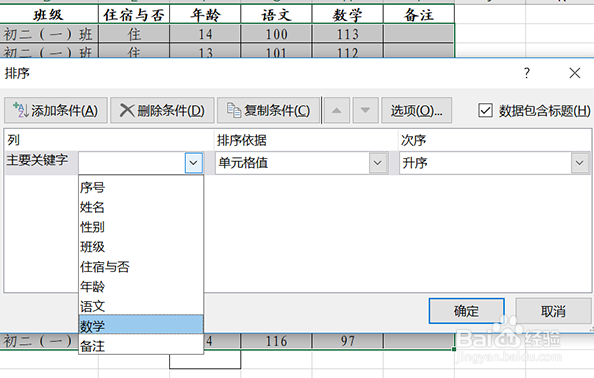
Task: Open the 次序 升序 dropdown
Action: click(x=580, y=163)
